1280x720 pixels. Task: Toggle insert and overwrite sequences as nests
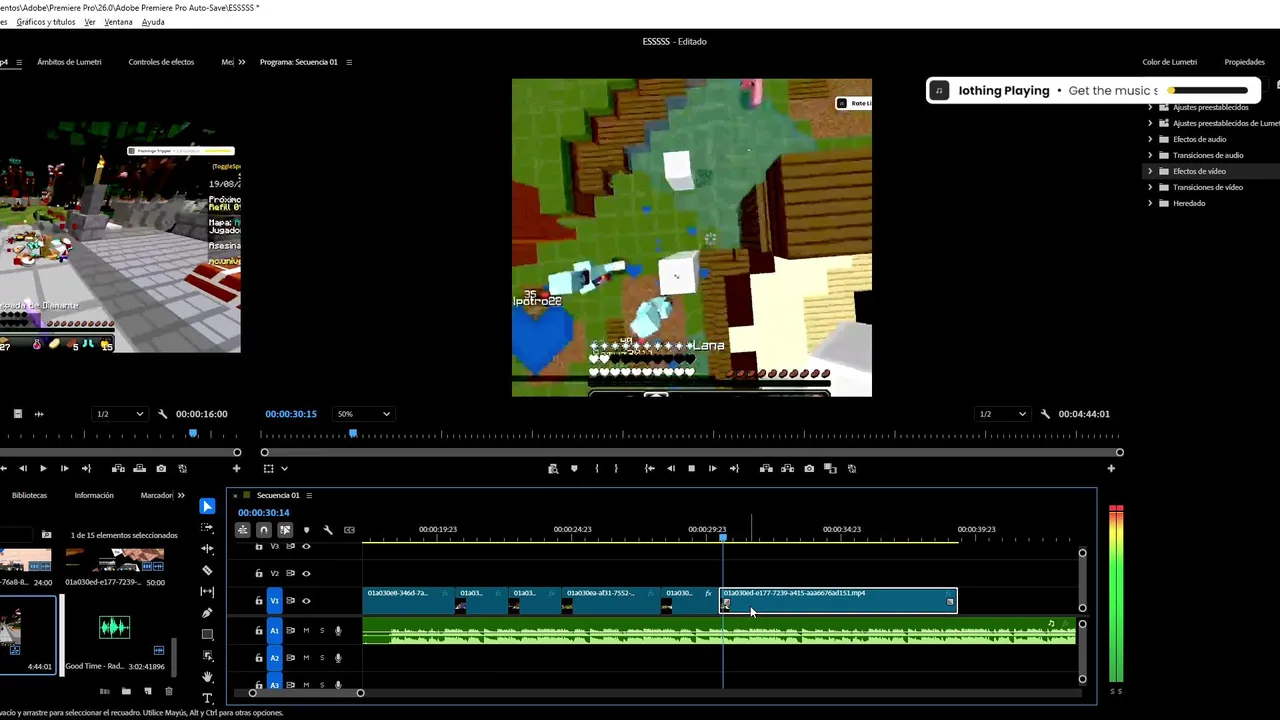242,530
